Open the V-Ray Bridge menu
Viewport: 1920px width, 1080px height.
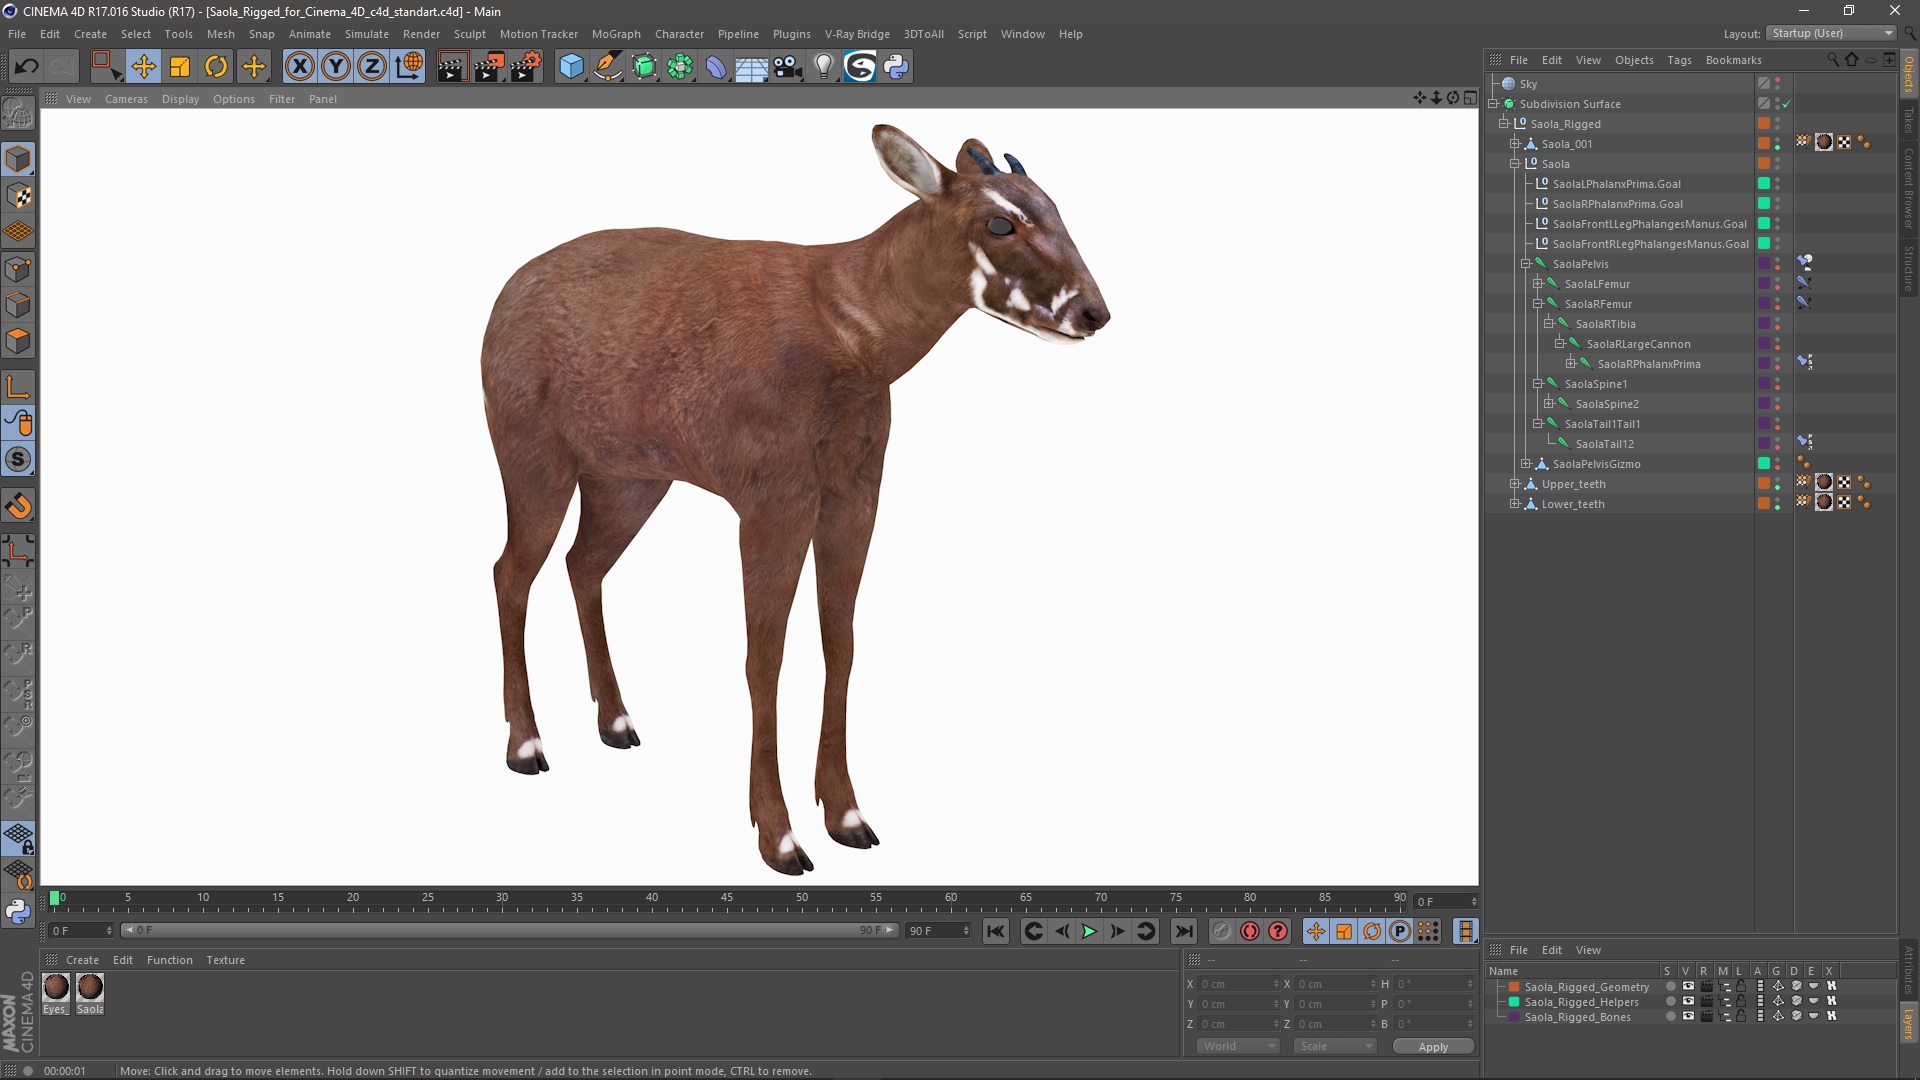click(x=857, y=34)
